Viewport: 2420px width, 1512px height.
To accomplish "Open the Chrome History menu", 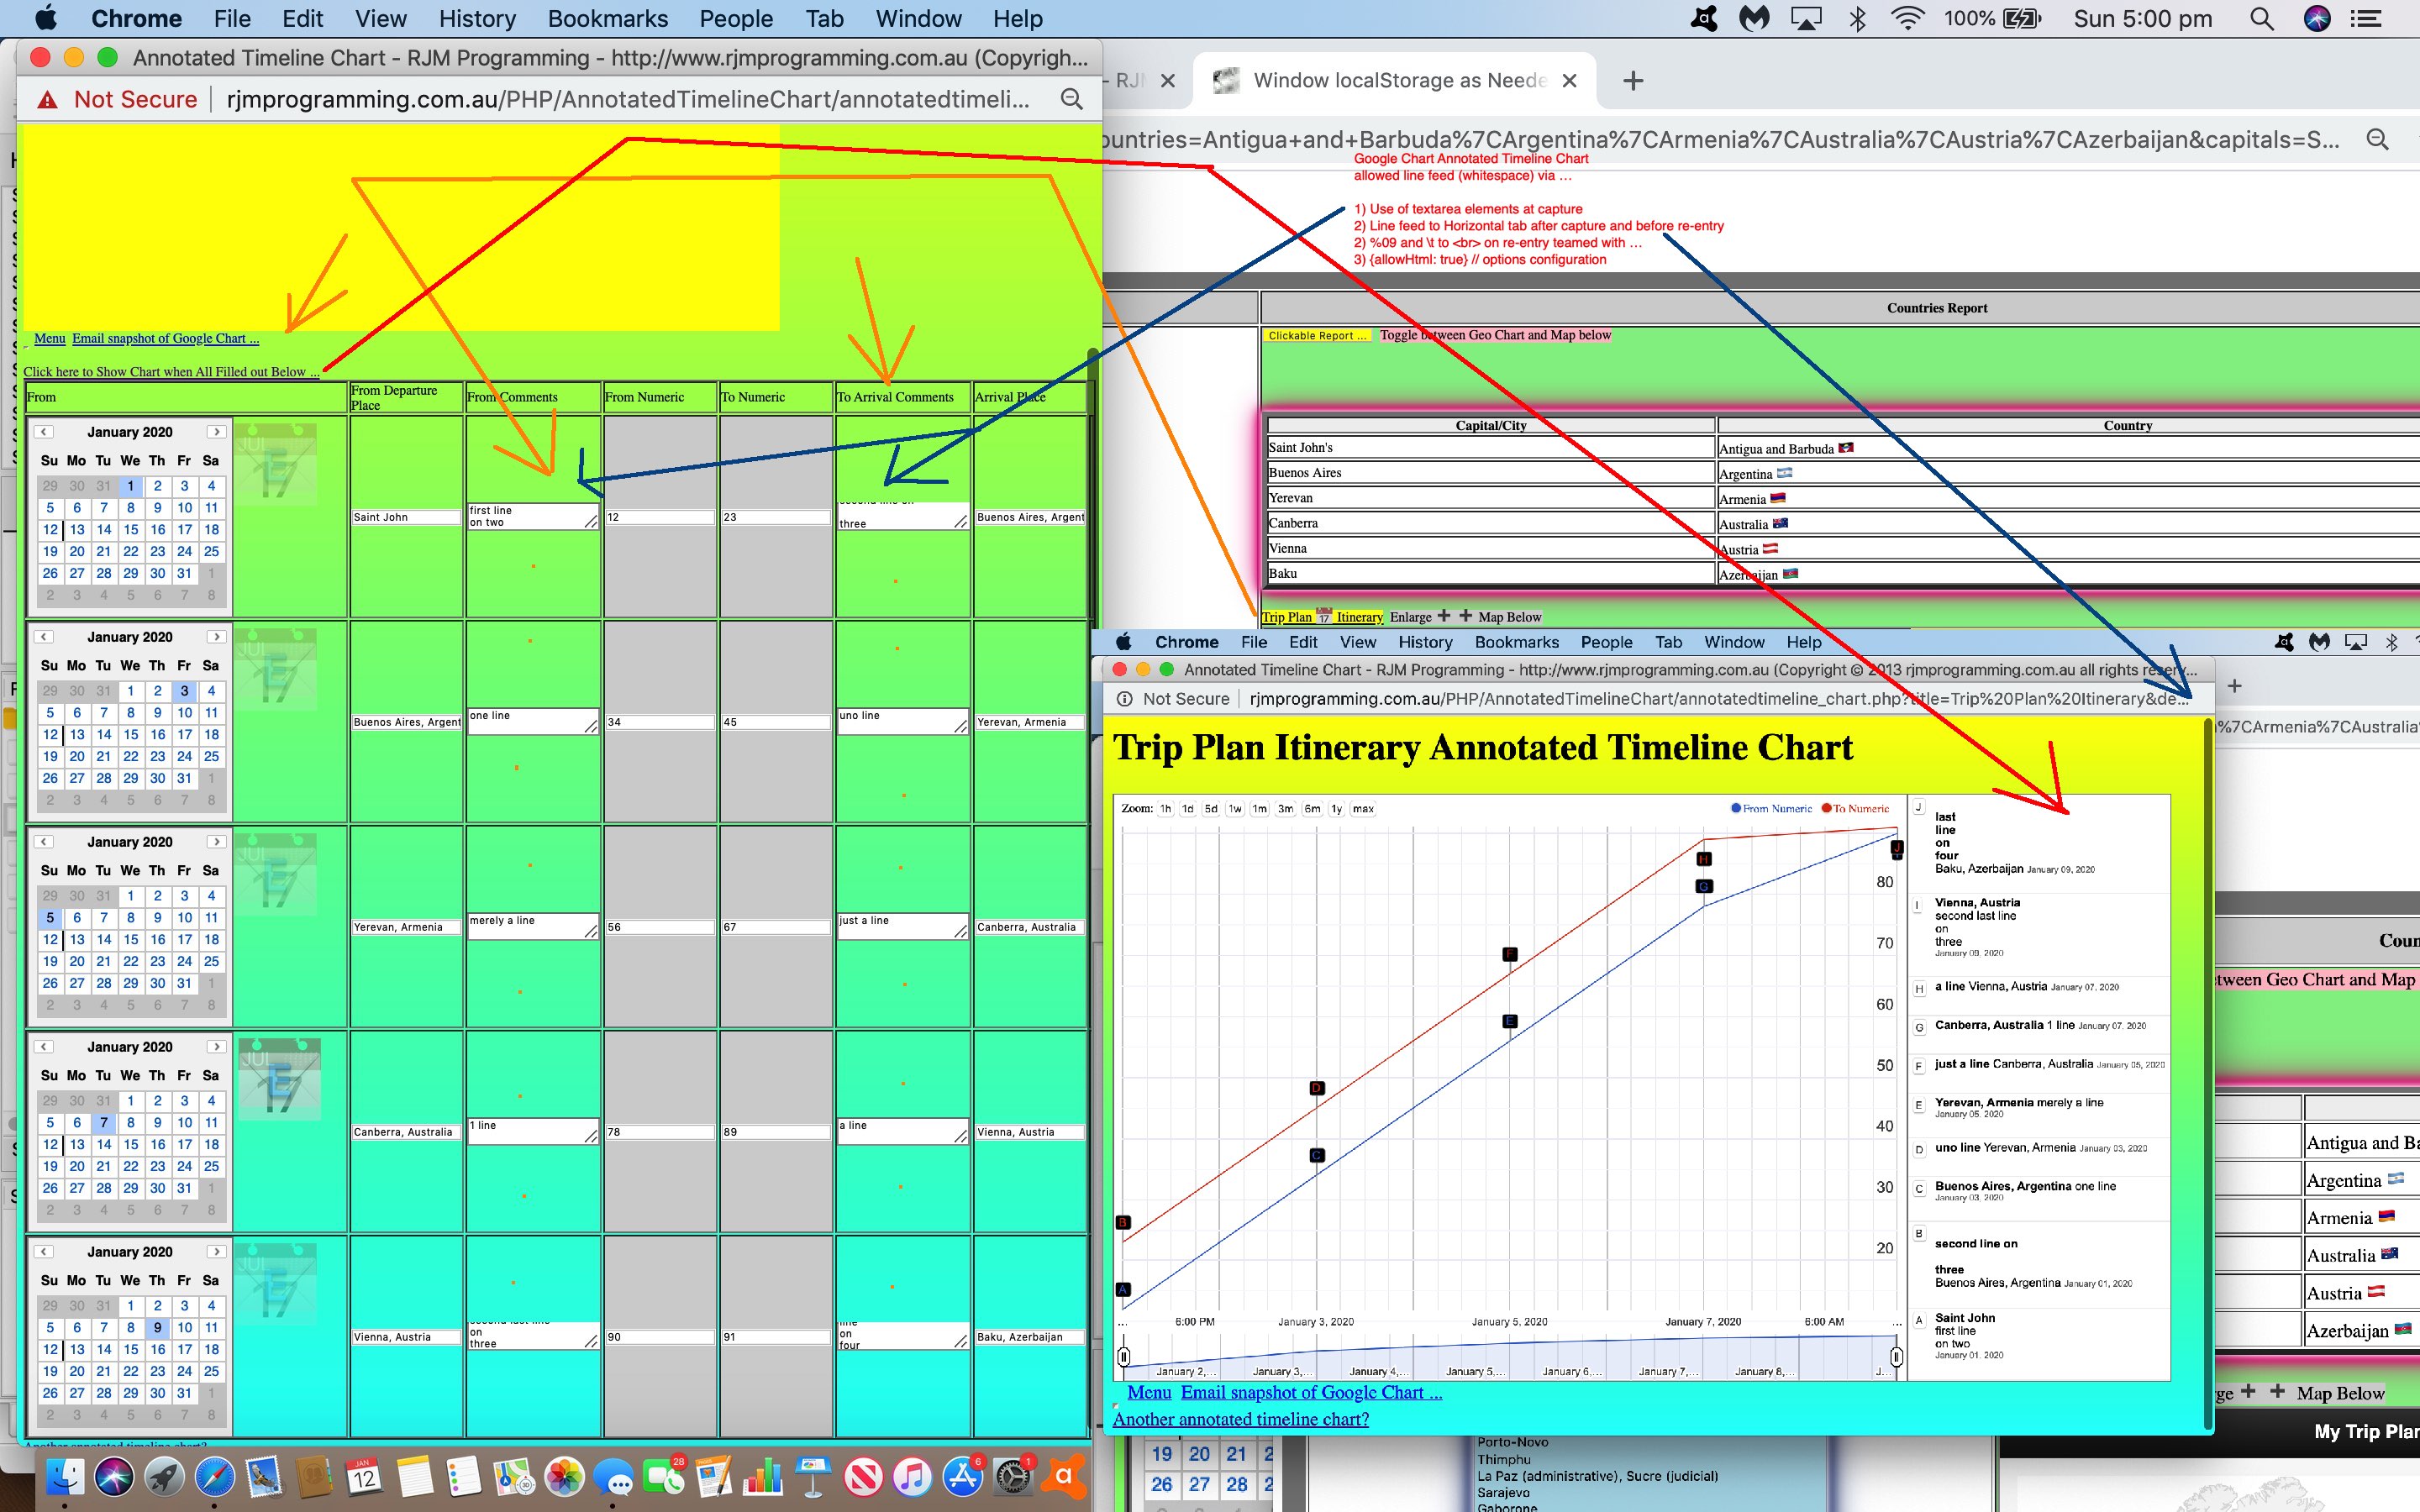I will point(477,19).
